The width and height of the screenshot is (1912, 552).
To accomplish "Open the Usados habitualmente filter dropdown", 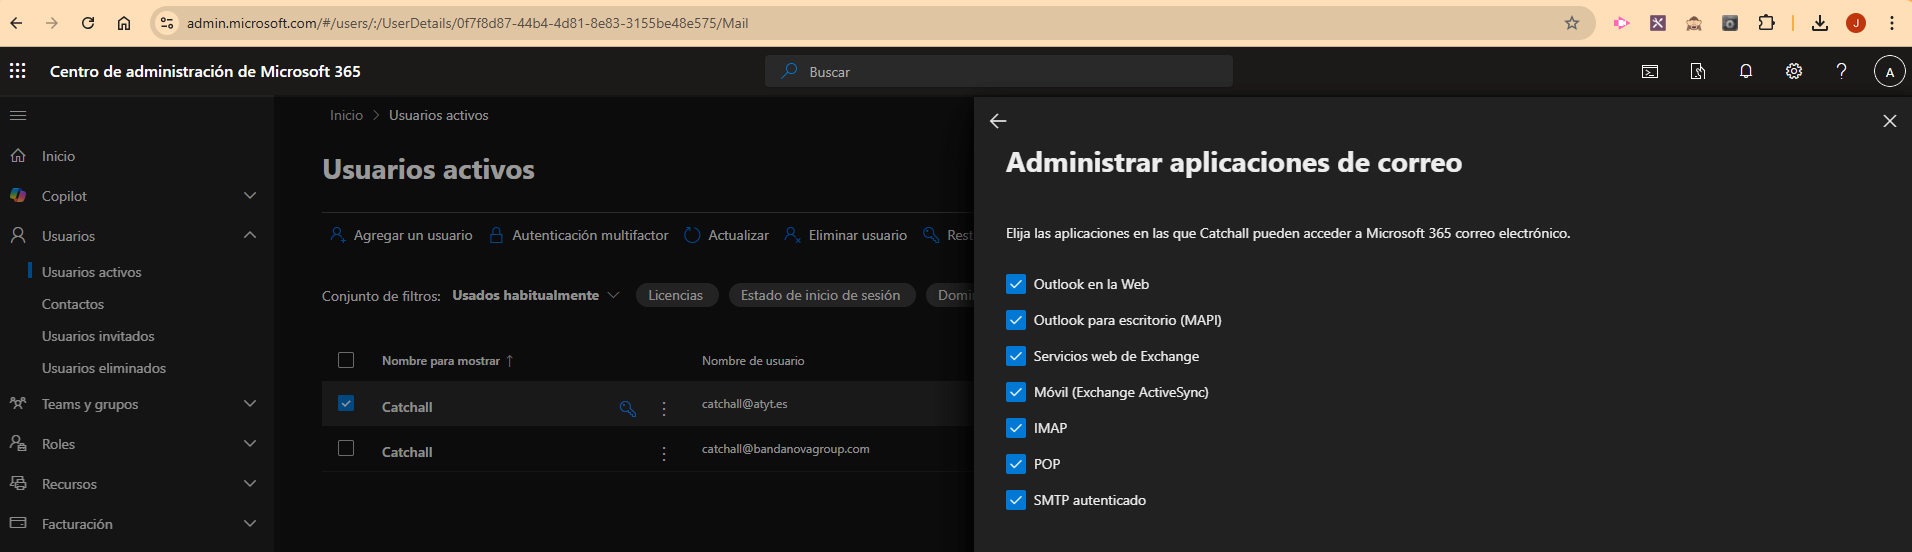I will (x=536, y=295).
